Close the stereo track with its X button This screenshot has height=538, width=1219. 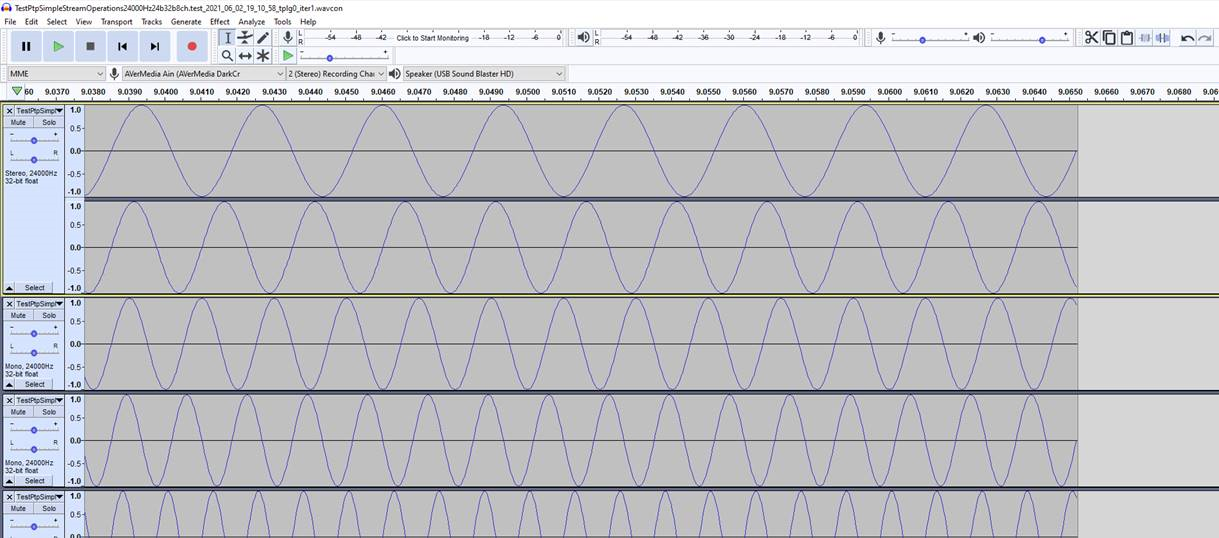click(x=10, y=110)
